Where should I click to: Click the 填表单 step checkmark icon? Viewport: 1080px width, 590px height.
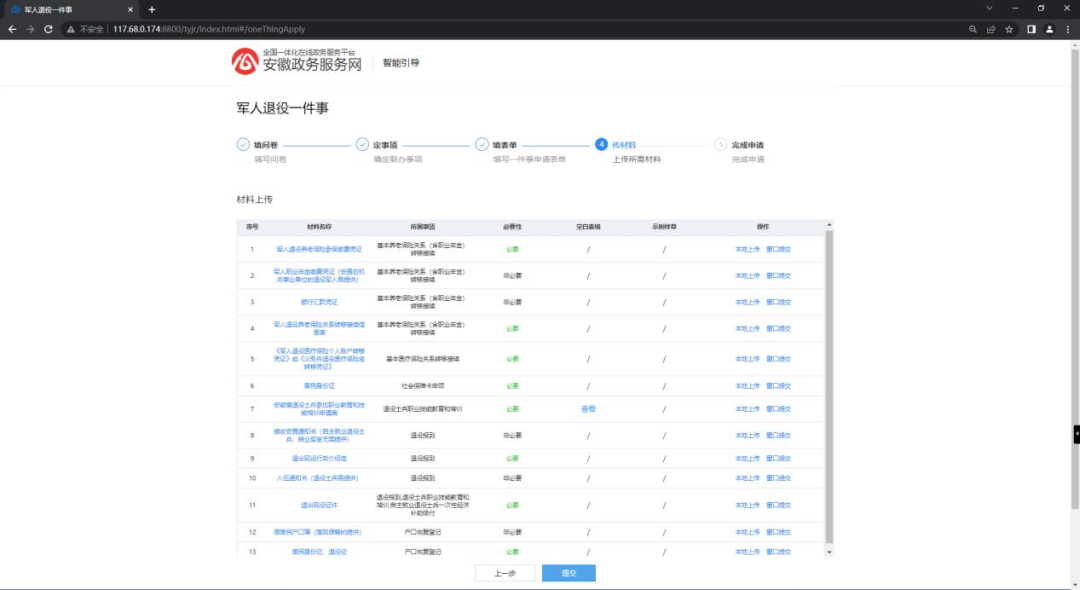[481, 145]
